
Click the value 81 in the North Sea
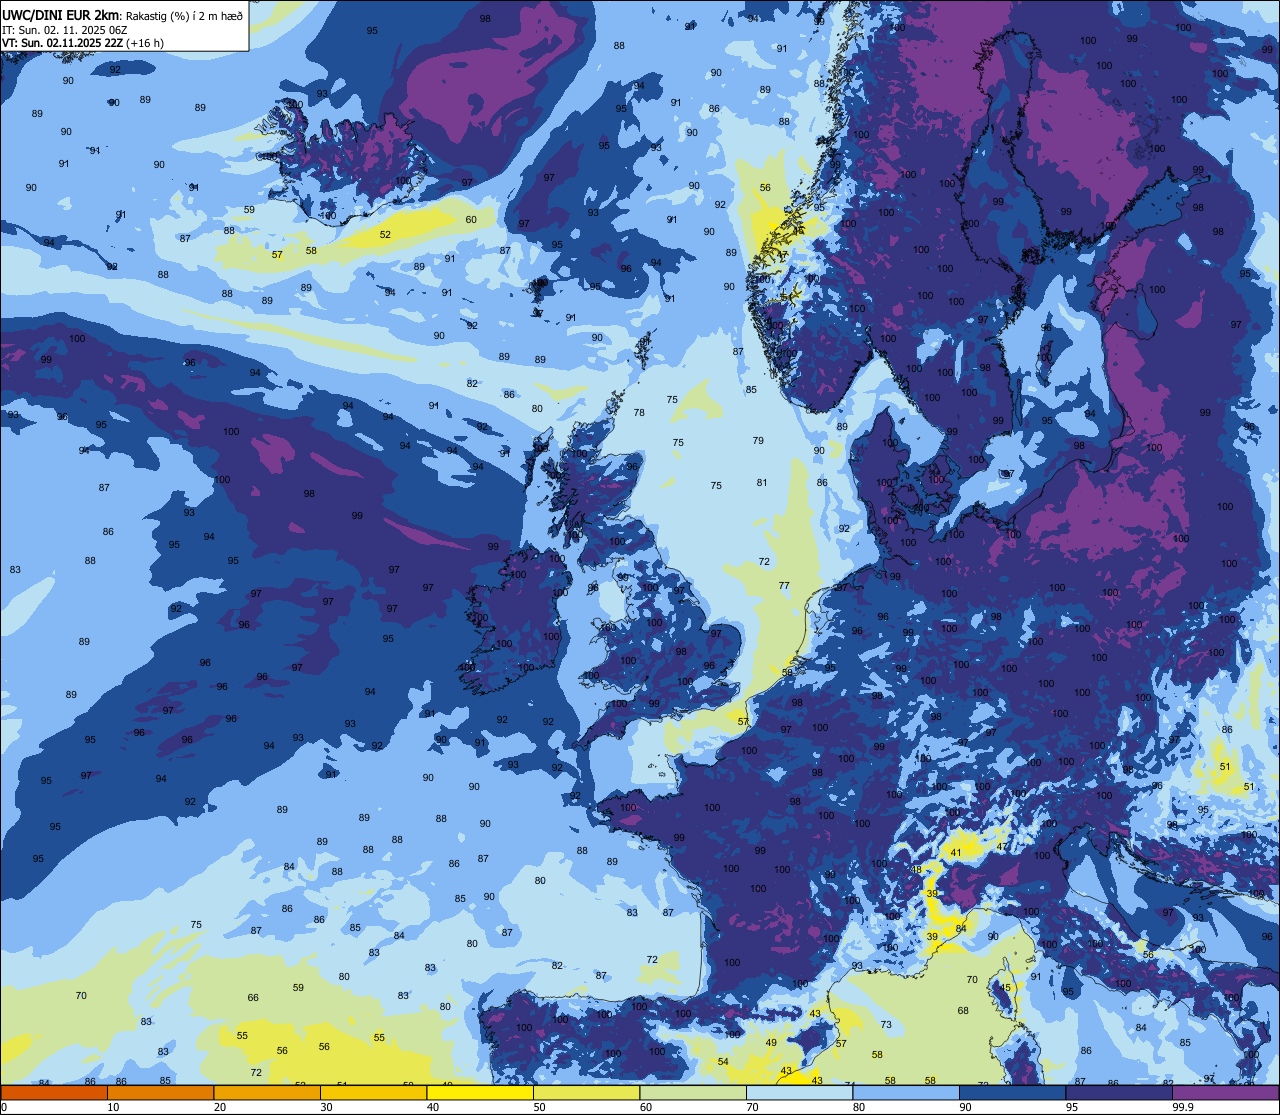point(762,483)
